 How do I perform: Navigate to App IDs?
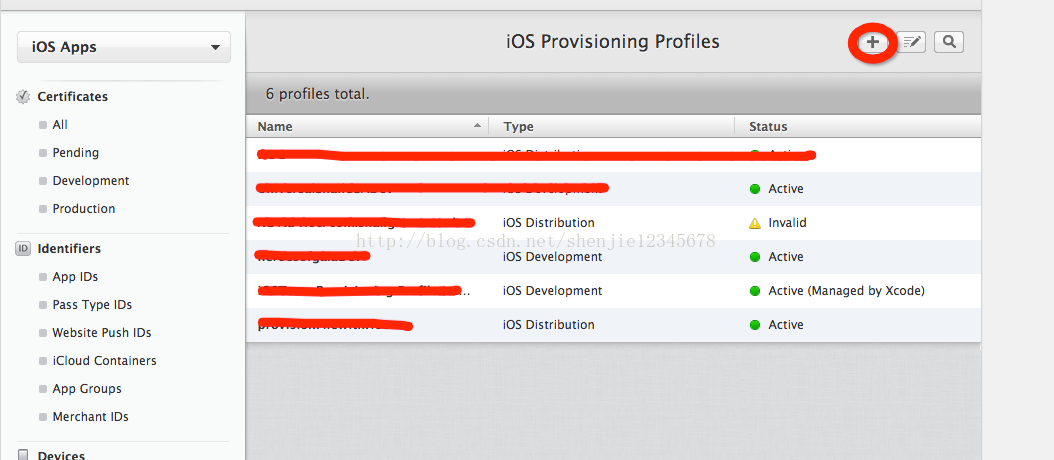(75, 277)
